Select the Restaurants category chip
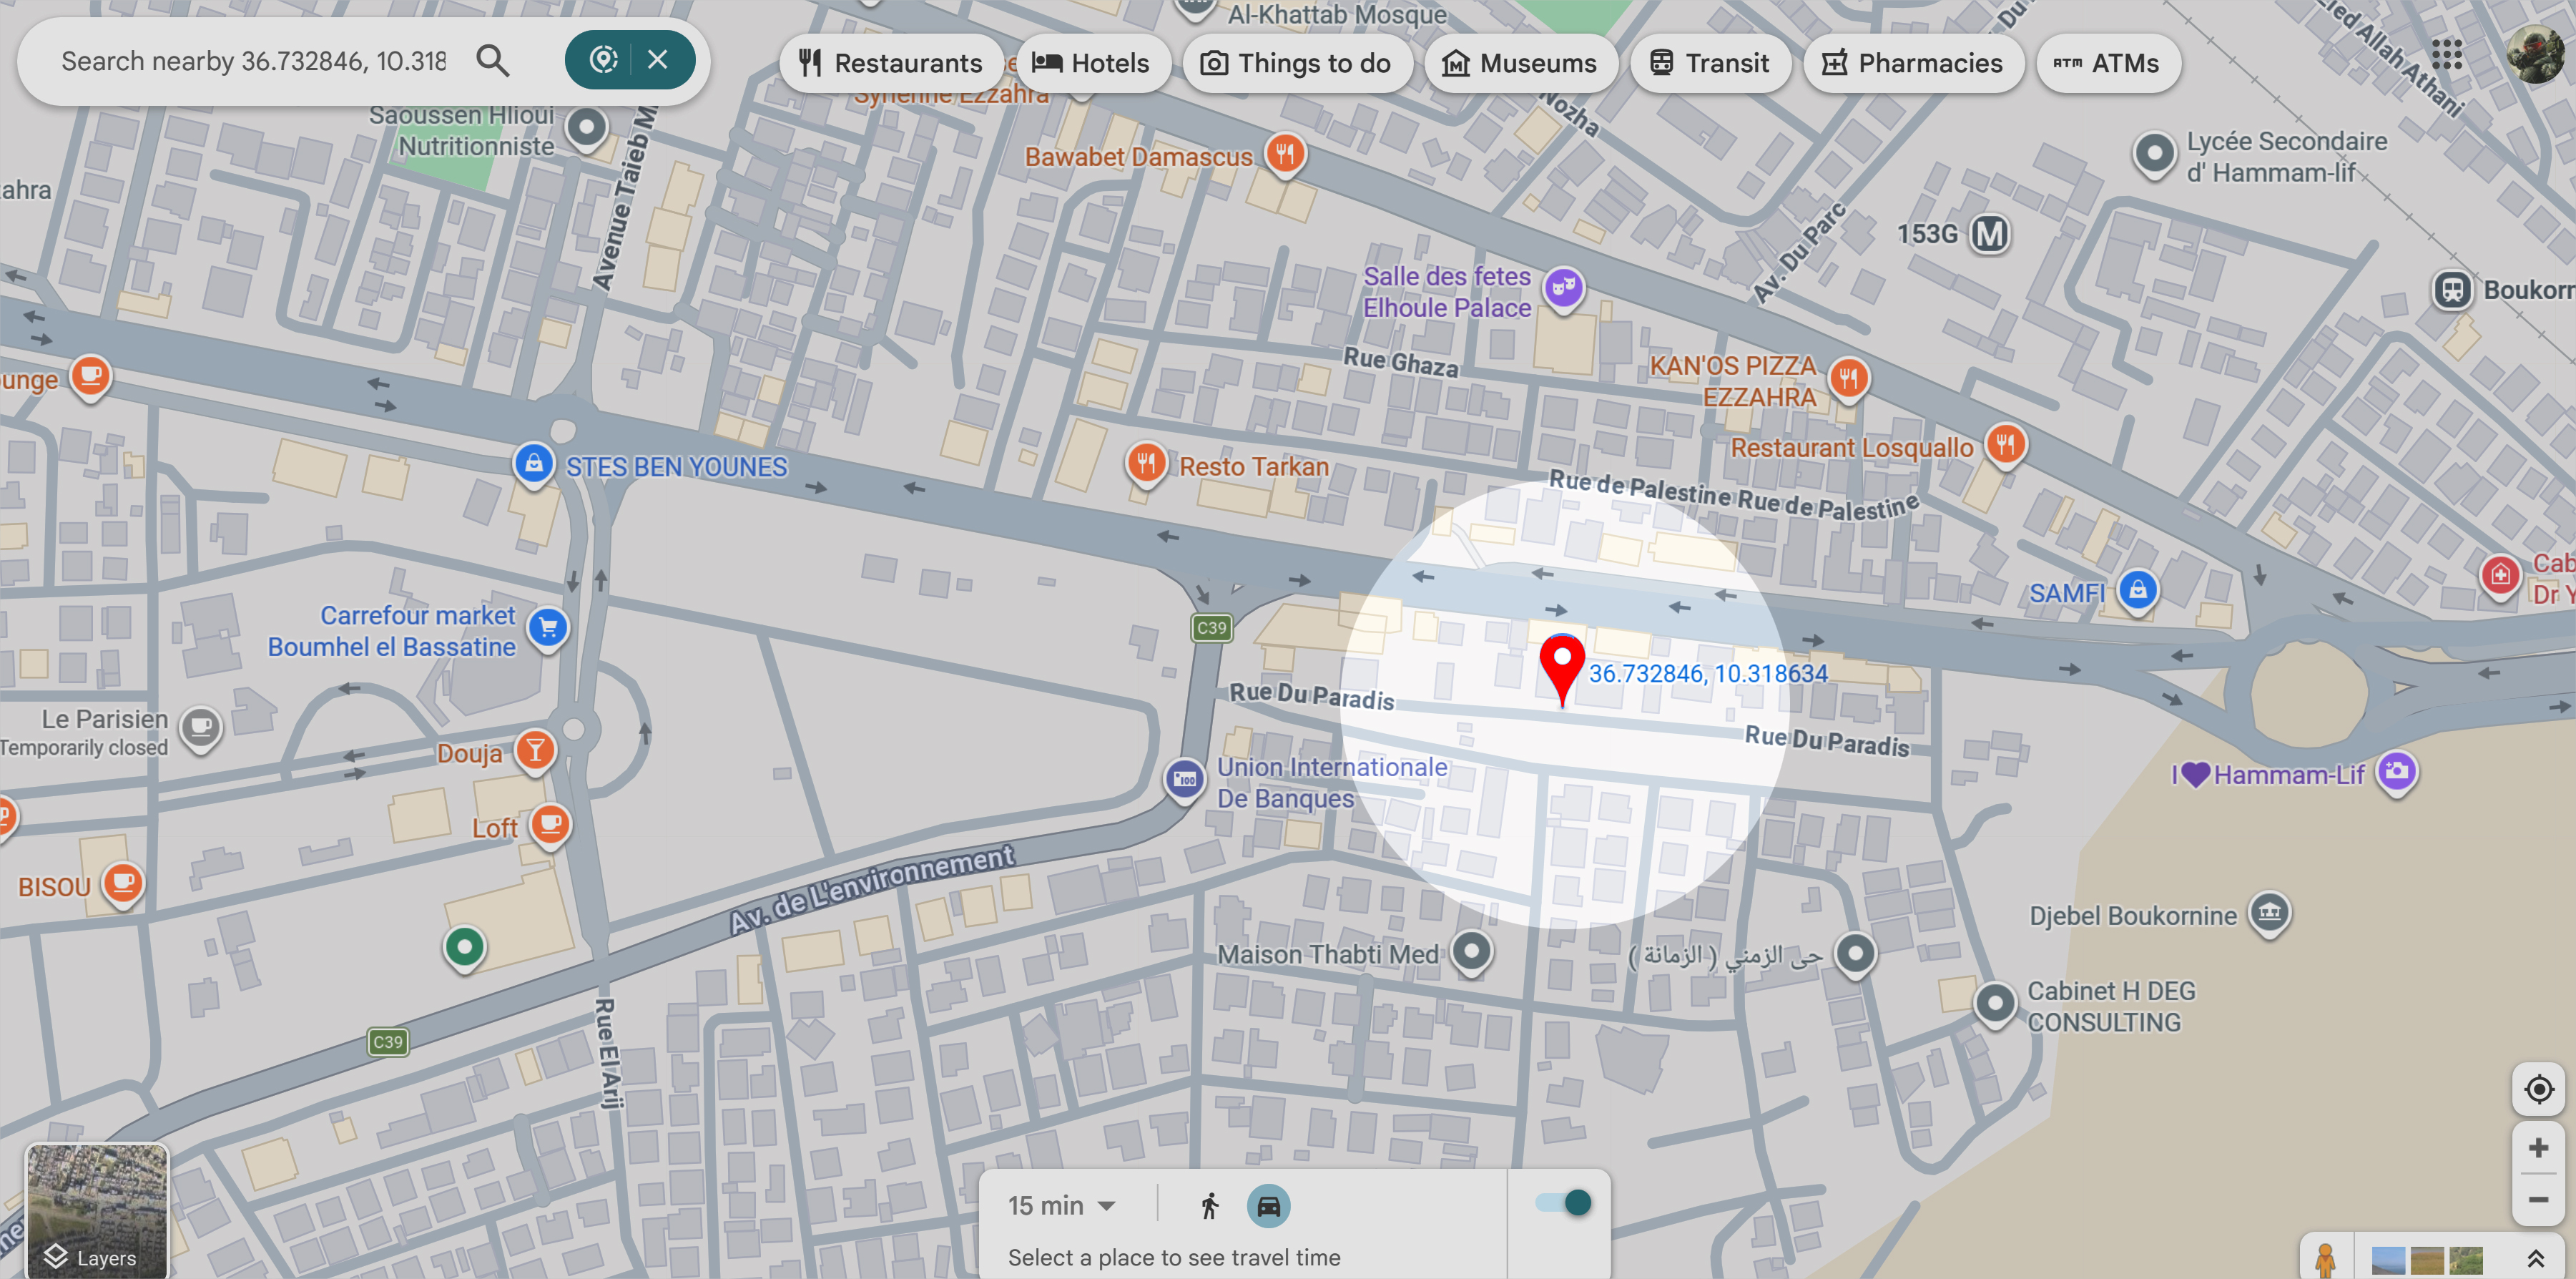The width and height of the screenshot is (2576, 1279). (x=891, y=63)
